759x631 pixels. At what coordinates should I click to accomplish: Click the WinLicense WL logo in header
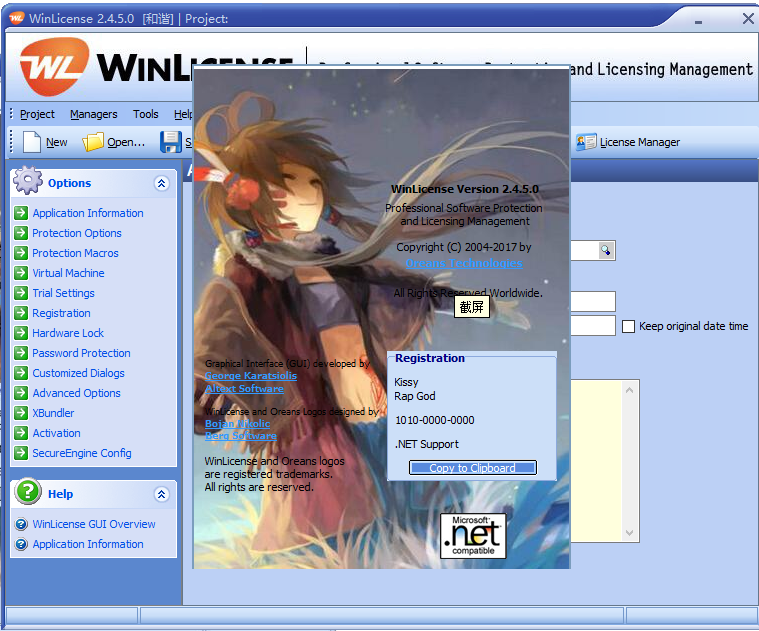[x=54, y=67]
